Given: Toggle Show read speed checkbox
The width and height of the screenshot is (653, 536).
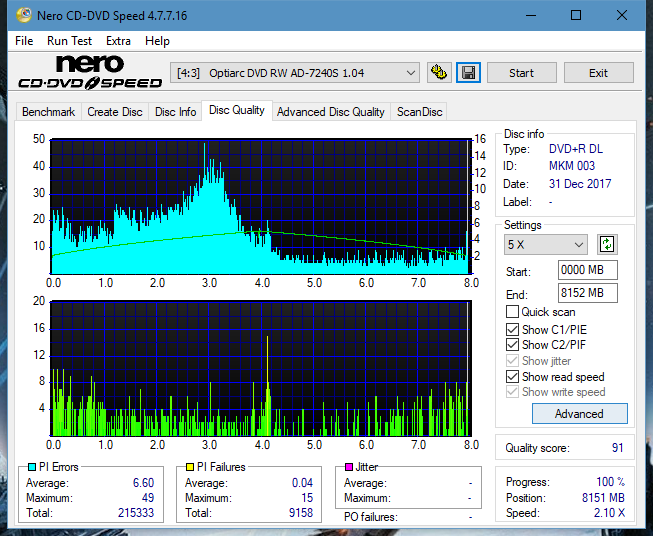Looking at the screenshot, I should coord(512,376).
